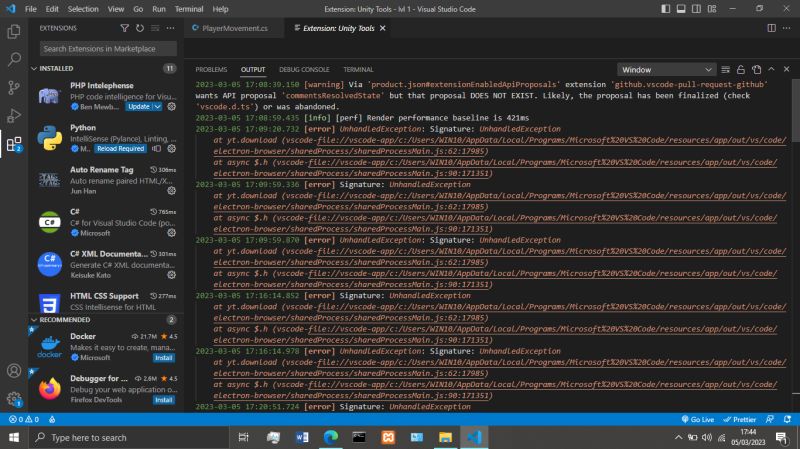Install the Docker extension
The width and height of the screenshot is (800, 449).
[164, 358]
